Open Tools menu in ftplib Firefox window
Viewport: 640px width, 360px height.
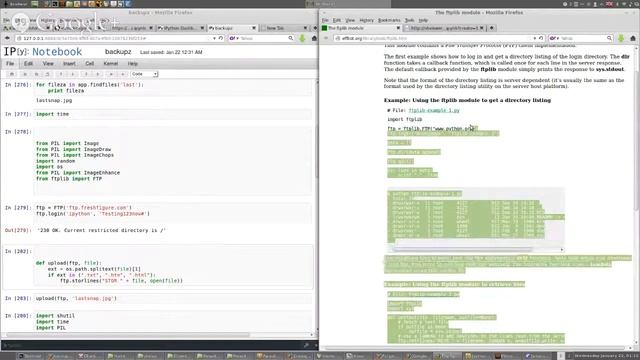(x=409, y=20)
